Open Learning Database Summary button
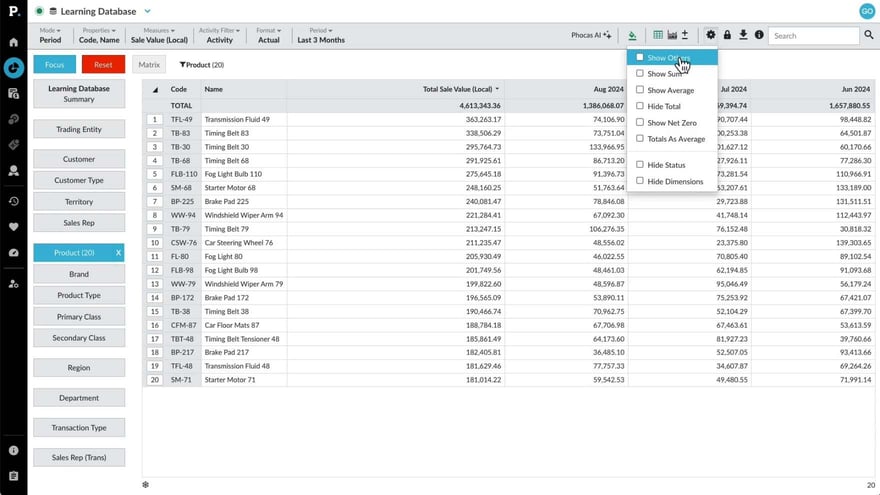The height and width of the screenshot is (495, 880). [79, 94]
